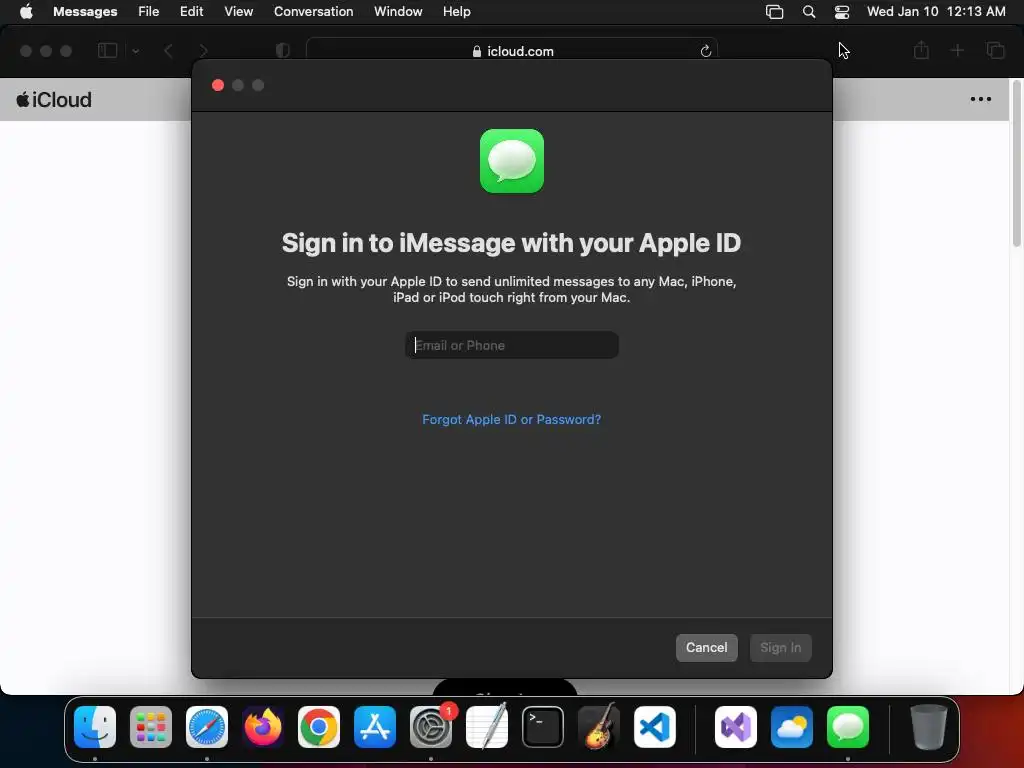Click the Safari privacy shield icon
The width and height of the screenshot is (1024, 768).
283,51
